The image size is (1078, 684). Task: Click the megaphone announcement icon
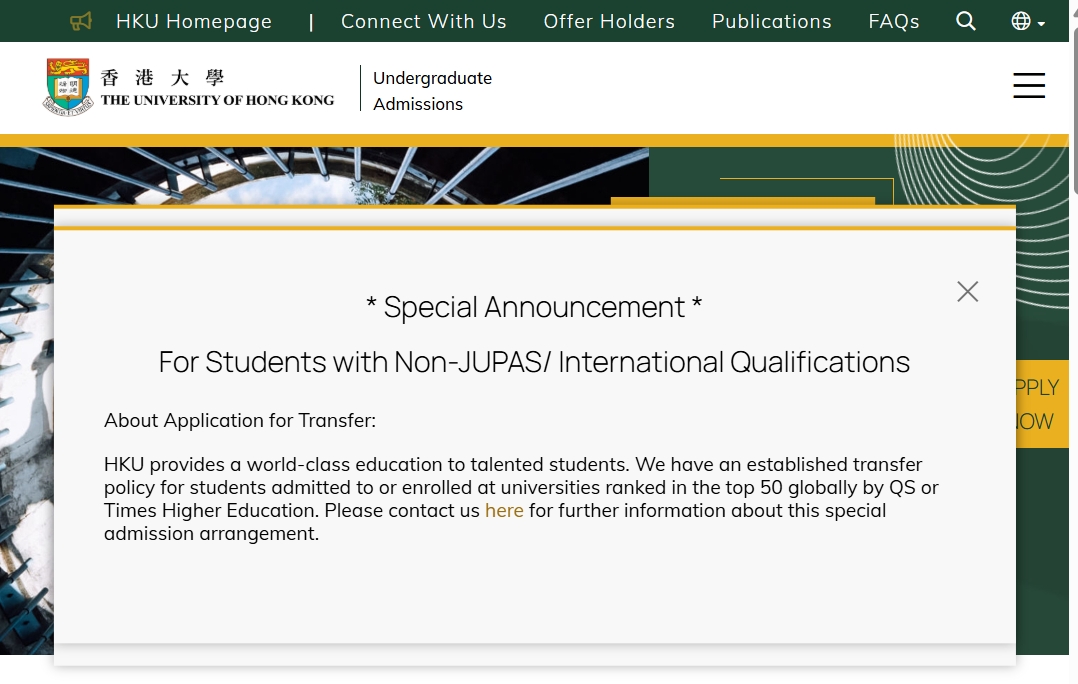[x=81, y=21]
